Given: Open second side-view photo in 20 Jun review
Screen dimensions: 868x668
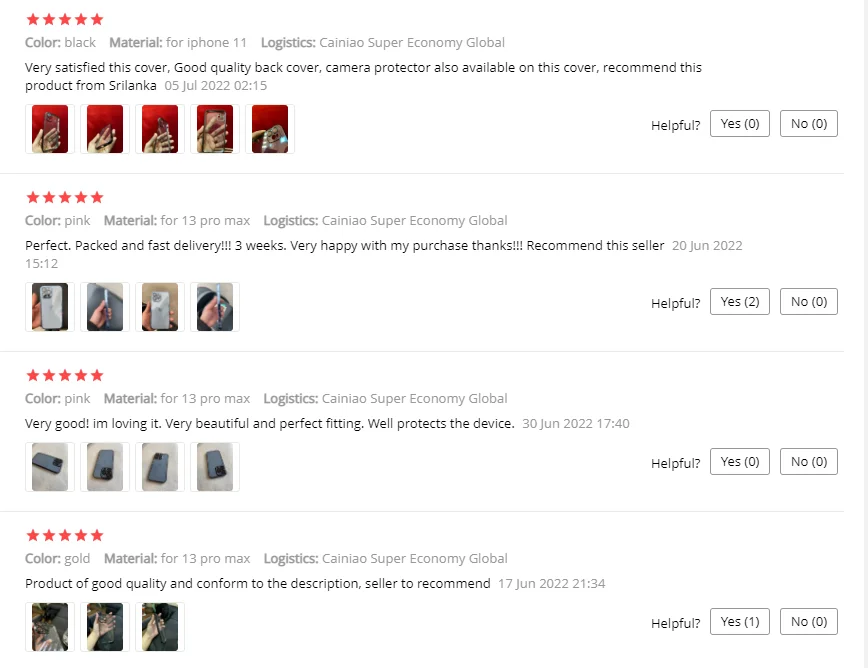Looking at the screenshot, I should point(105,307).
